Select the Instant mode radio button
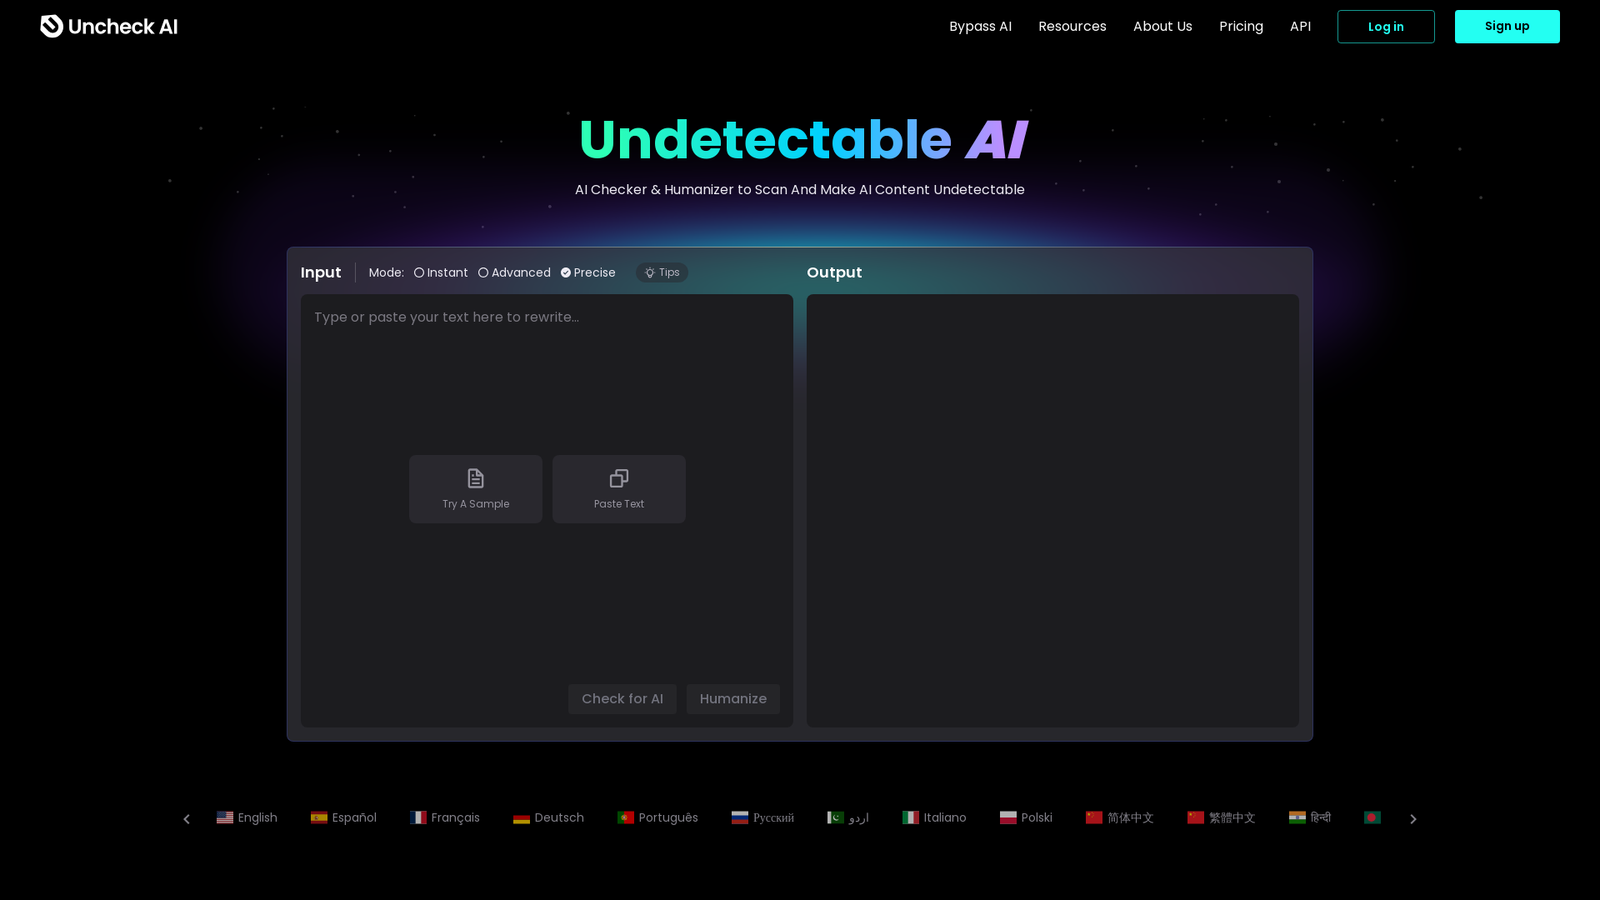 [419, 273]
